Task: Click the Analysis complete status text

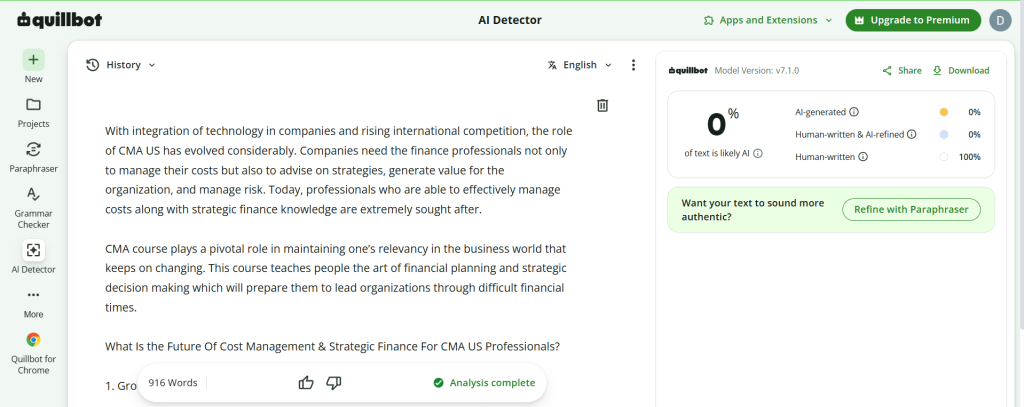Action: click(x=492, y=383)
